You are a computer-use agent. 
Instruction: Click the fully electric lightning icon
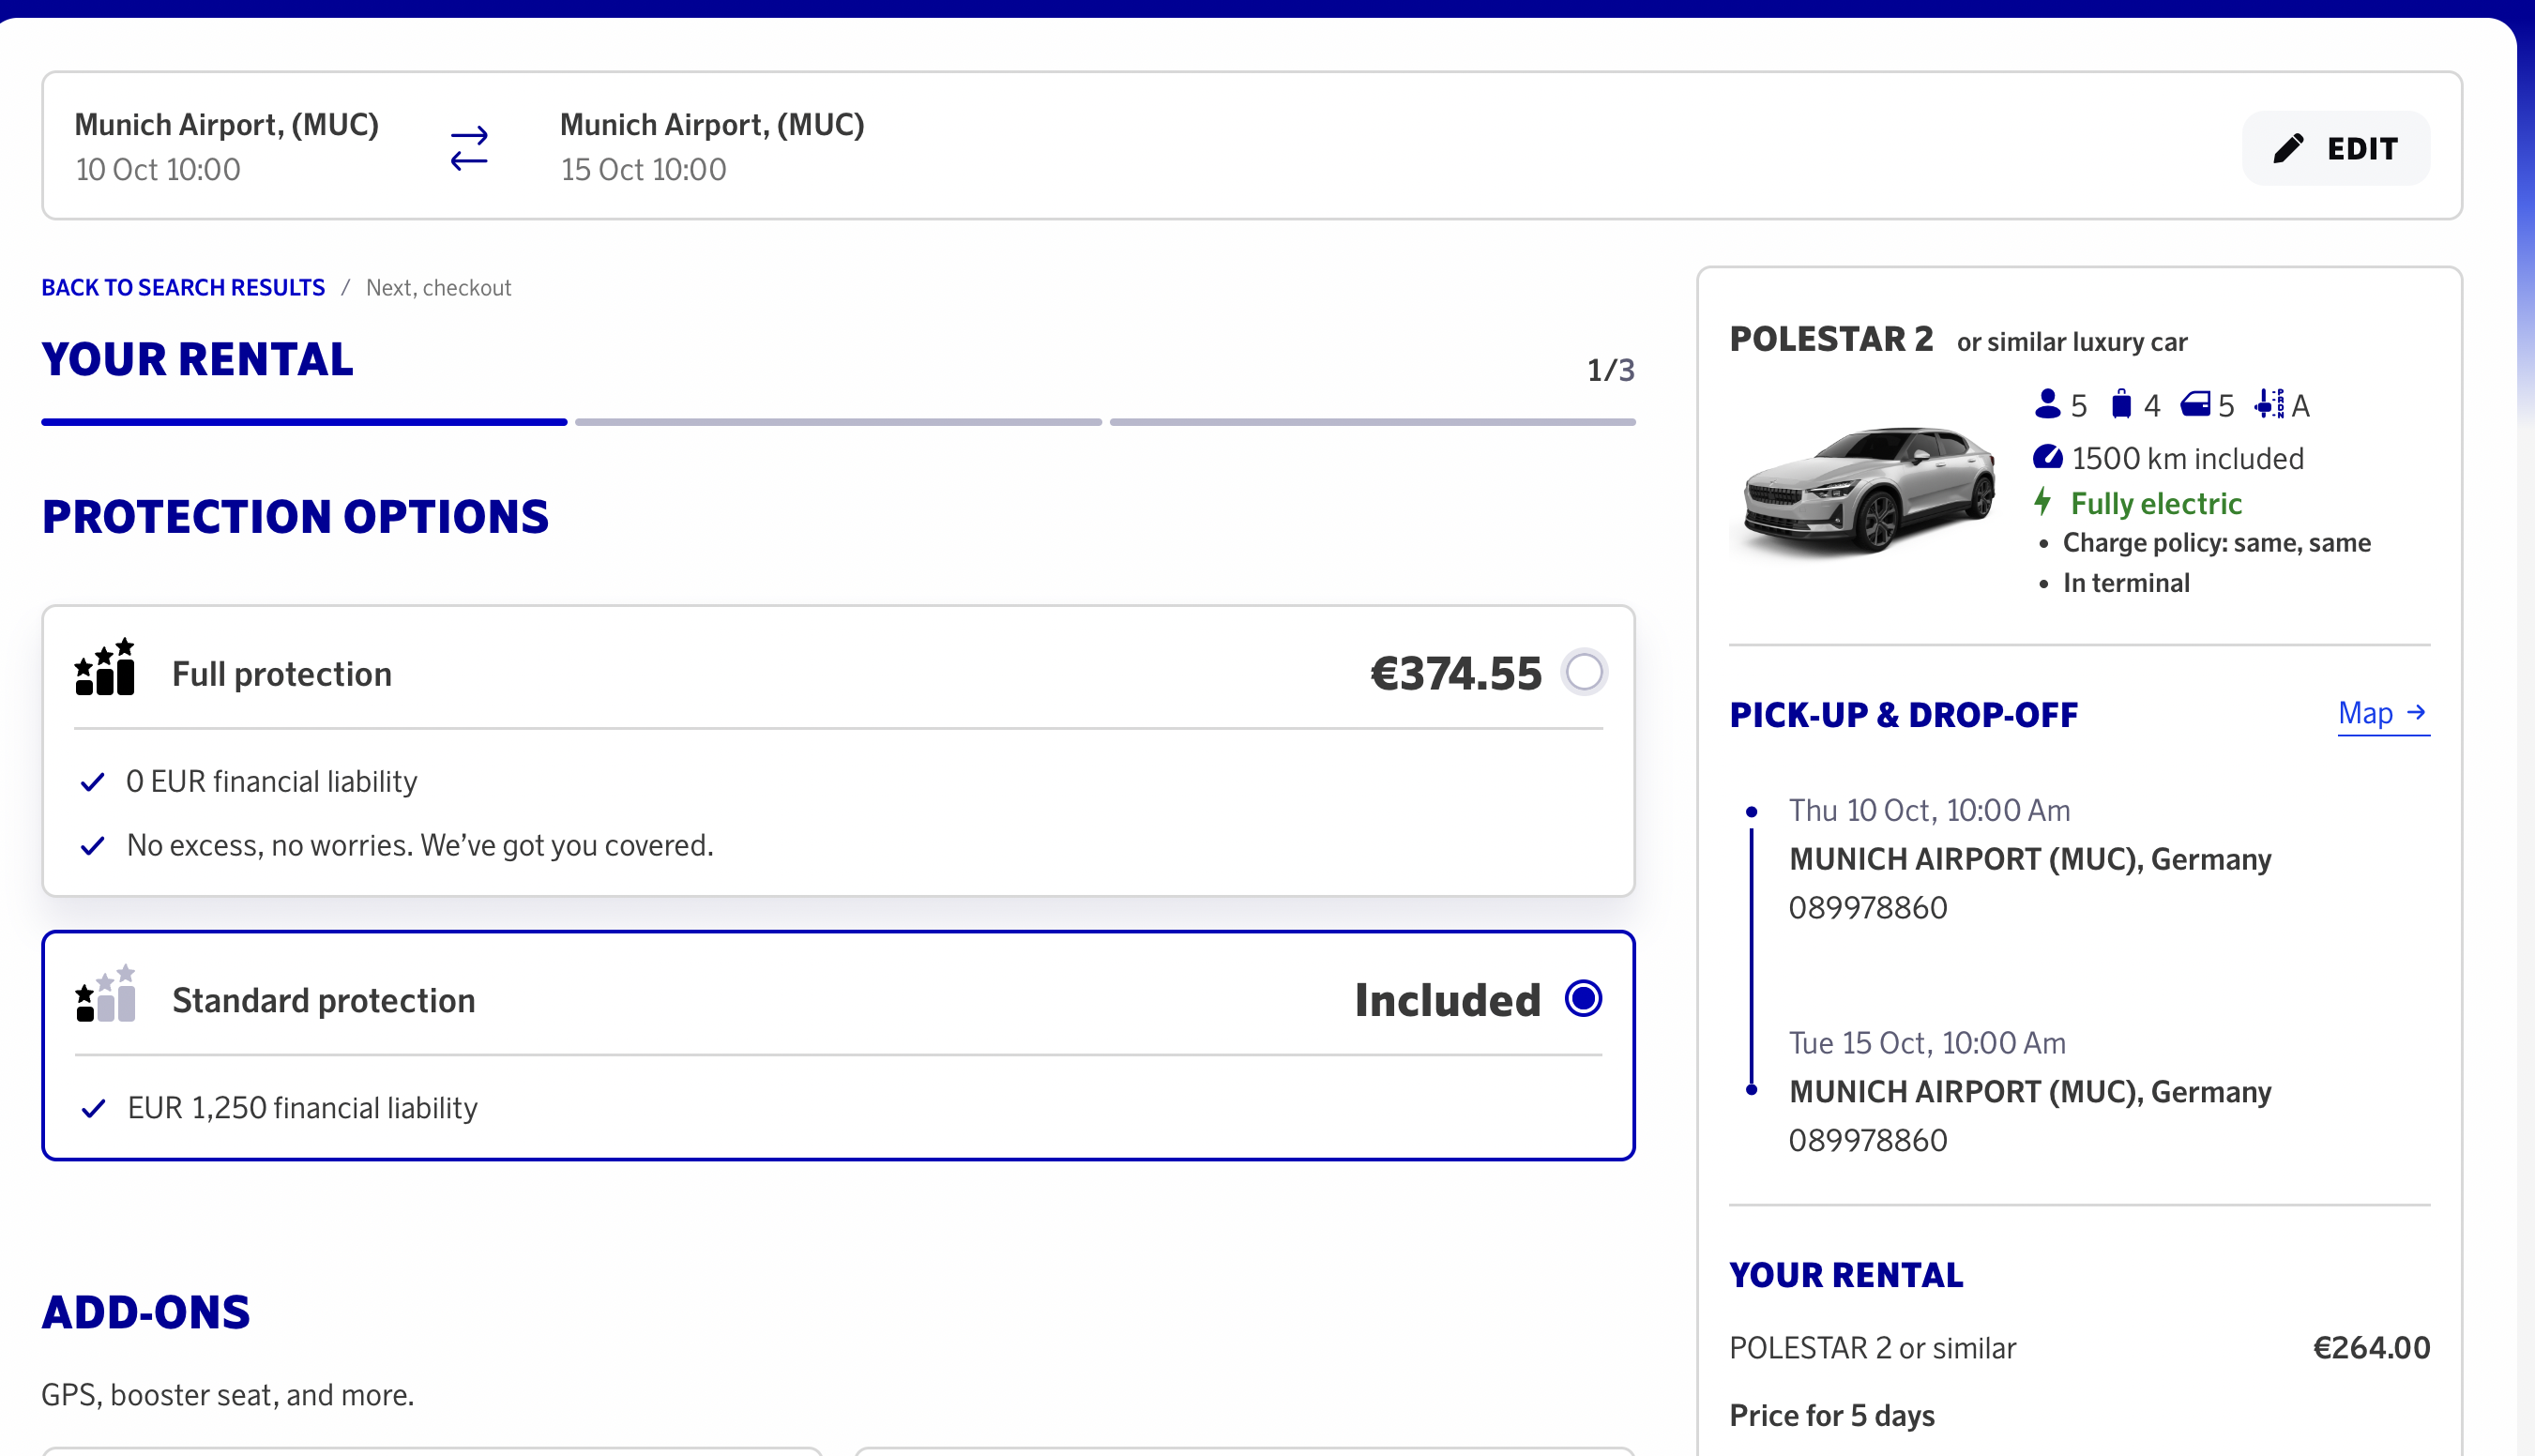pos(2043,502)
